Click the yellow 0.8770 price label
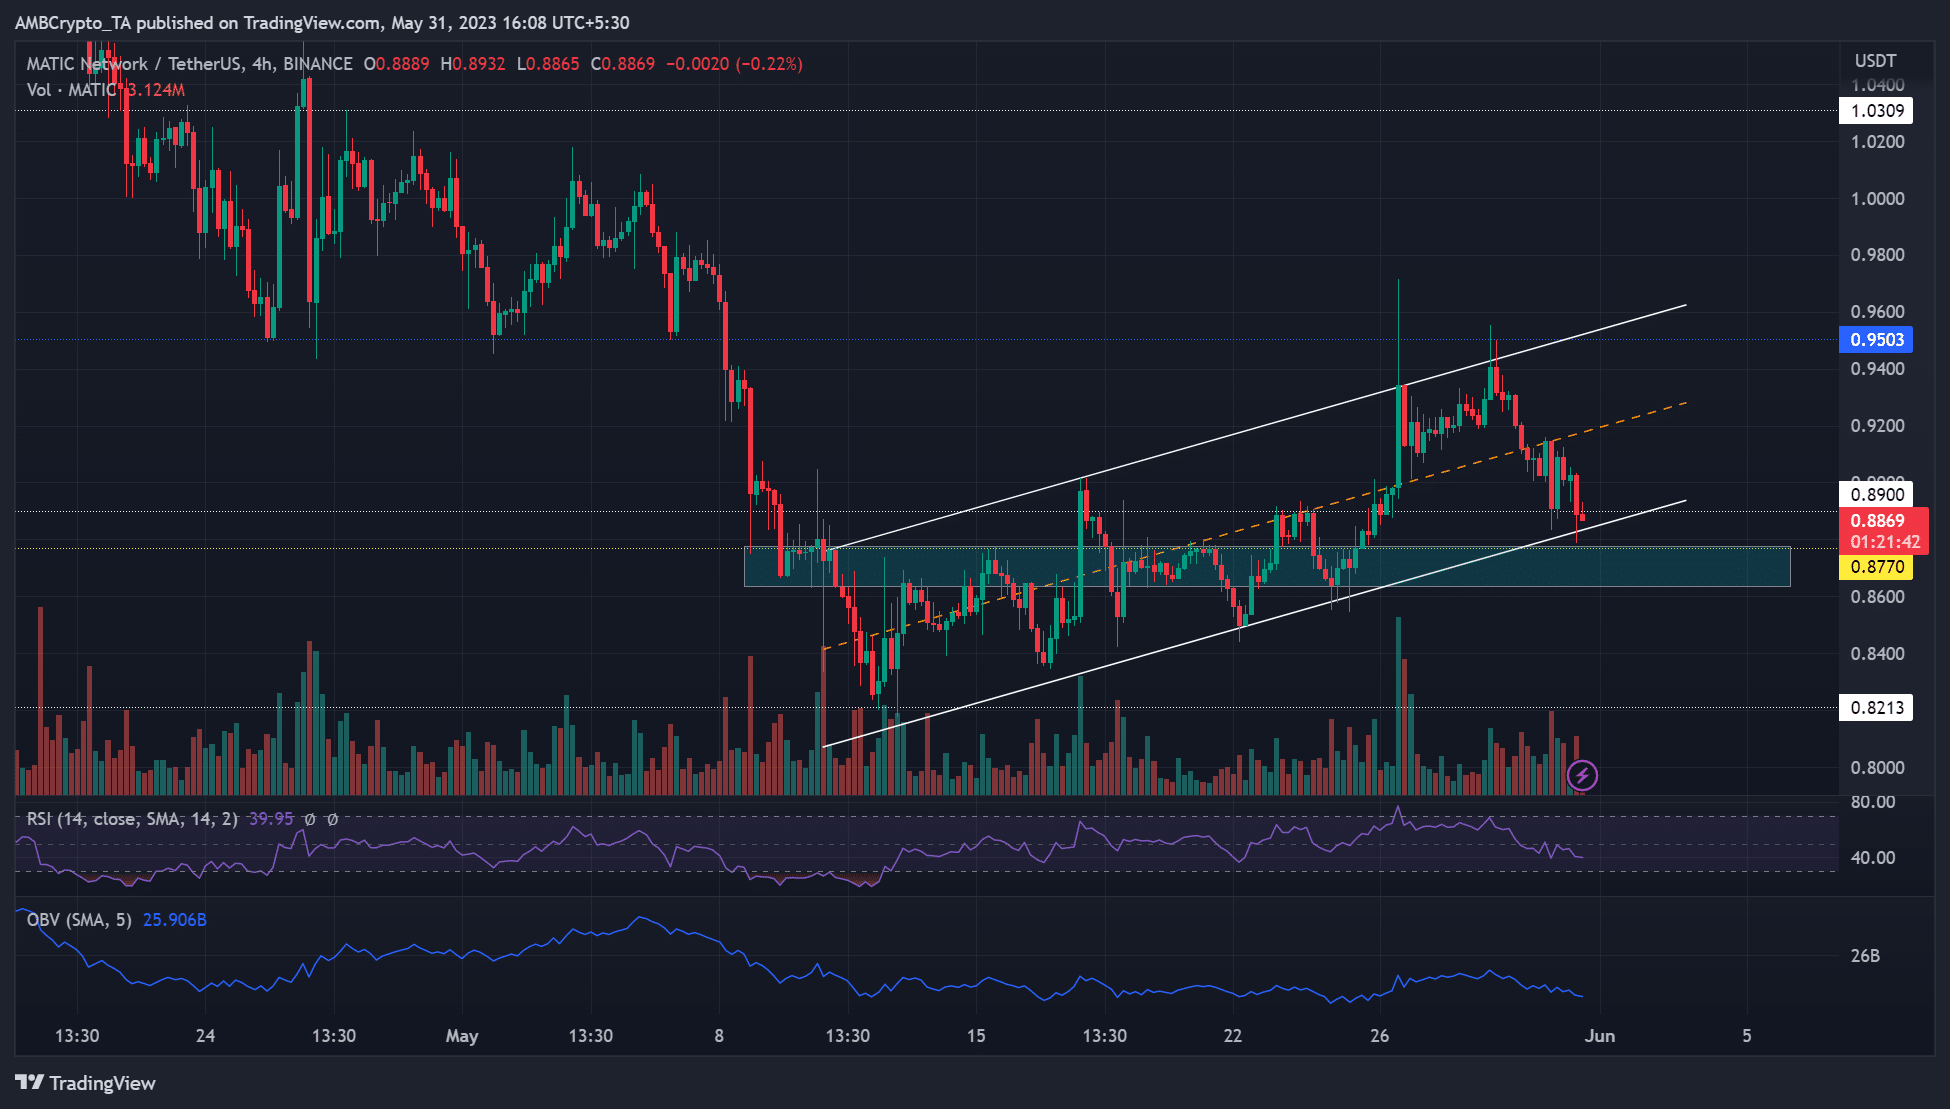1950x1109 pixels. [1876, 567]
